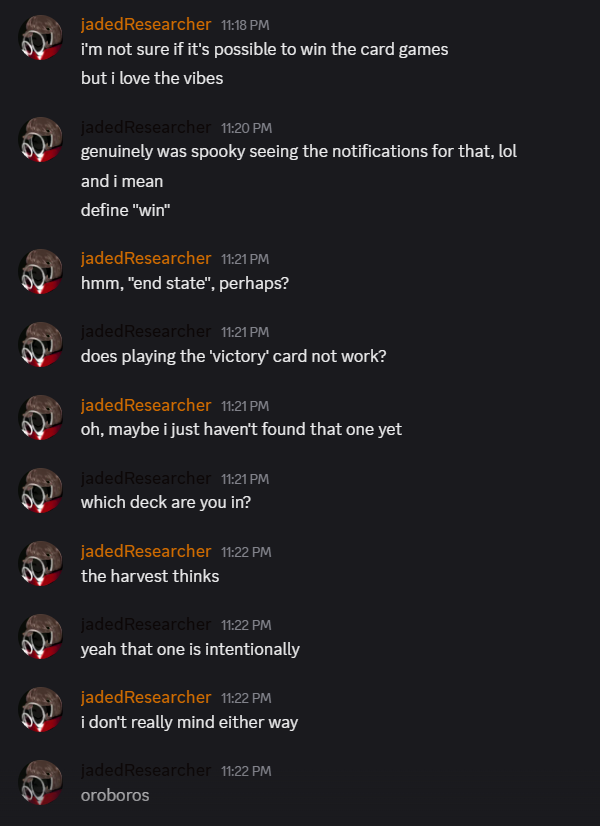Click dimmed username above "yeah that one is intentionally"
The width and height of the screenshot is (600, 826).
pos(146,624)
